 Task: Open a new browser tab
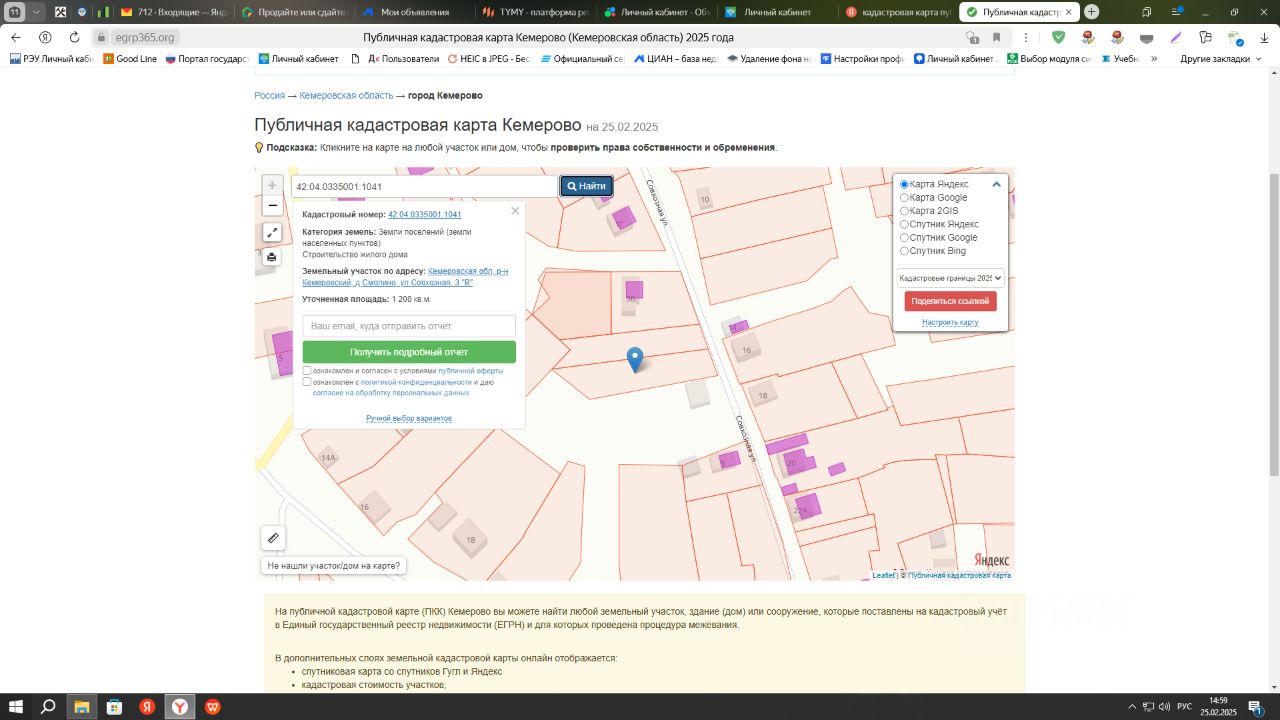(x=1091, y=12)
